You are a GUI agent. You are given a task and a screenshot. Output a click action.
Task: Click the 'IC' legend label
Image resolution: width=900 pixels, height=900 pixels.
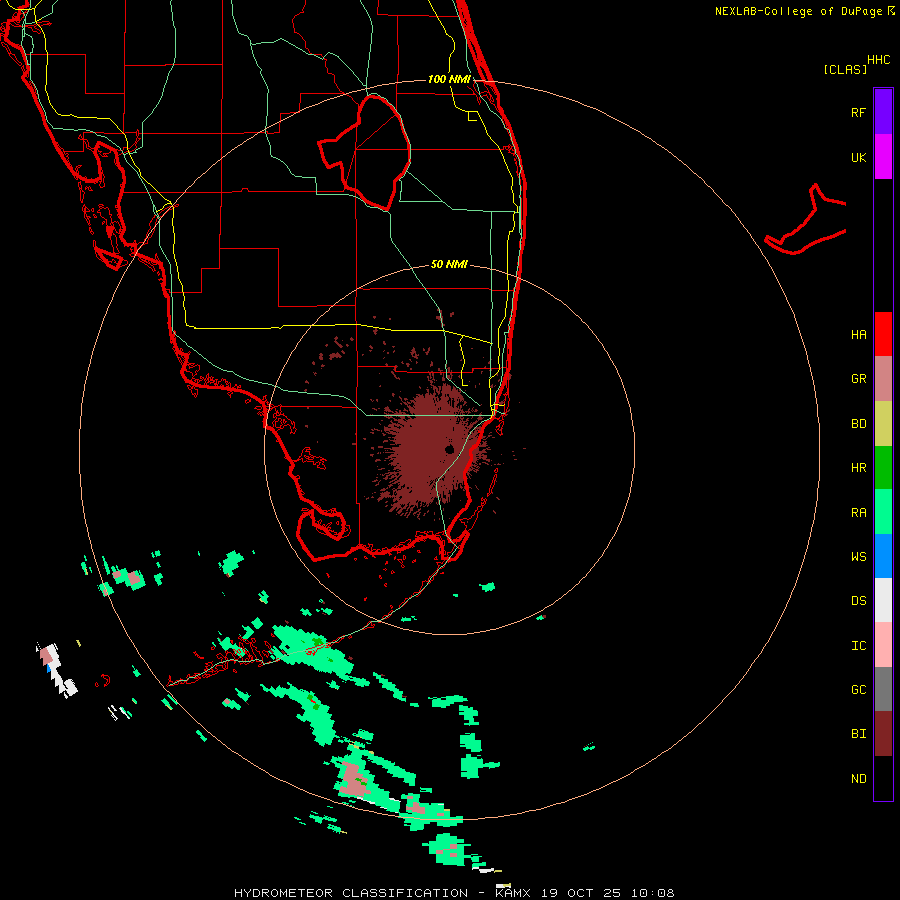click(858, 646)
